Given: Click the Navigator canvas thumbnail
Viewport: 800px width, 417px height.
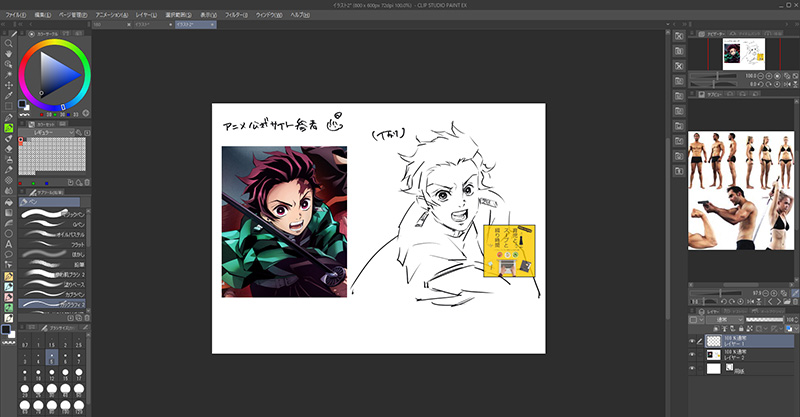Looking at the screenshot, I should click(x=744, y=54).
